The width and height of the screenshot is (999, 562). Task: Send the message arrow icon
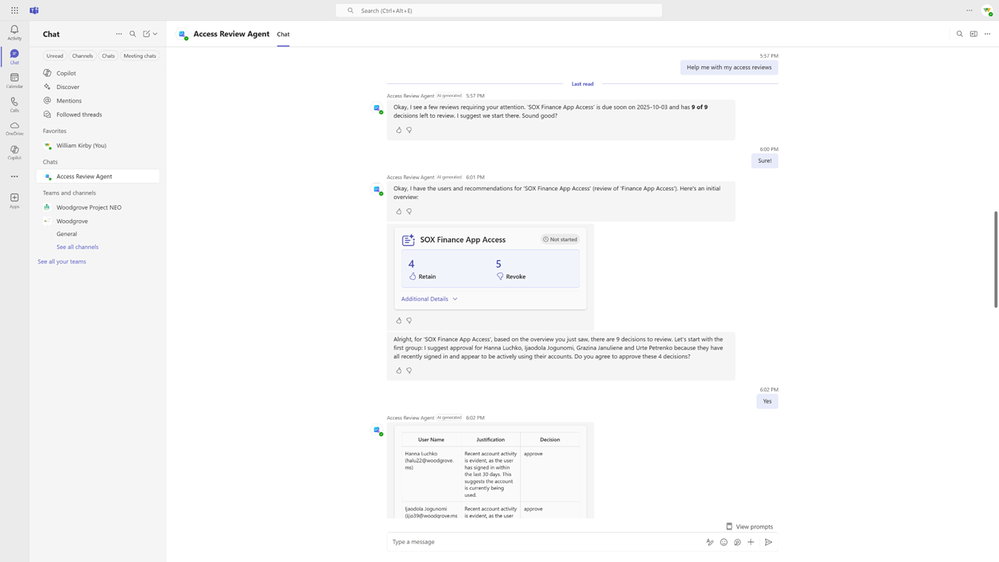point(768,542)
